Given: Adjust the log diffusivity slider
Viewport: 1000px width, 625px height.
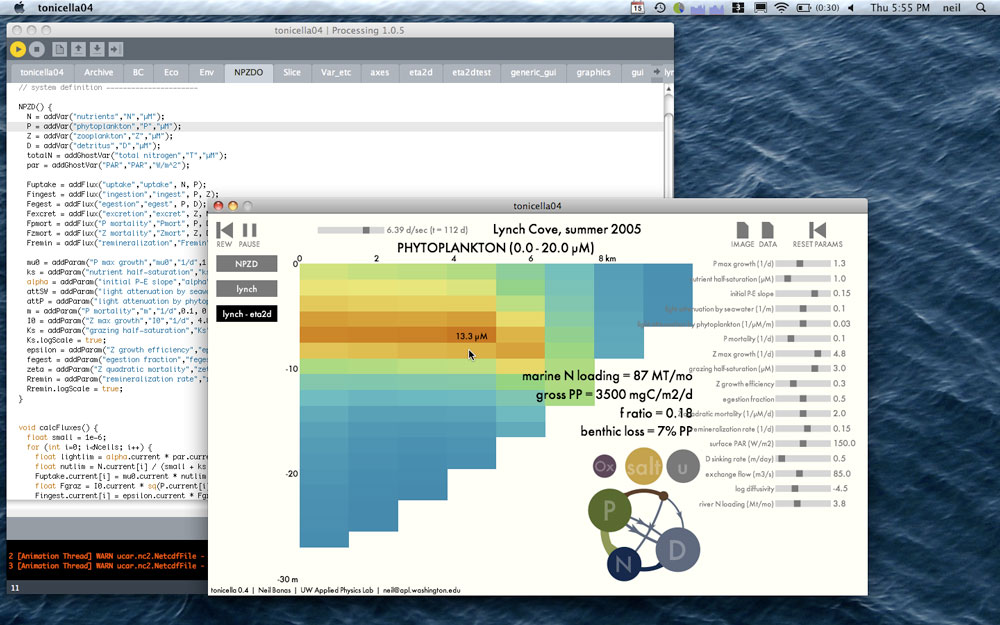Looking at the screenshot, I should (803, 489).
